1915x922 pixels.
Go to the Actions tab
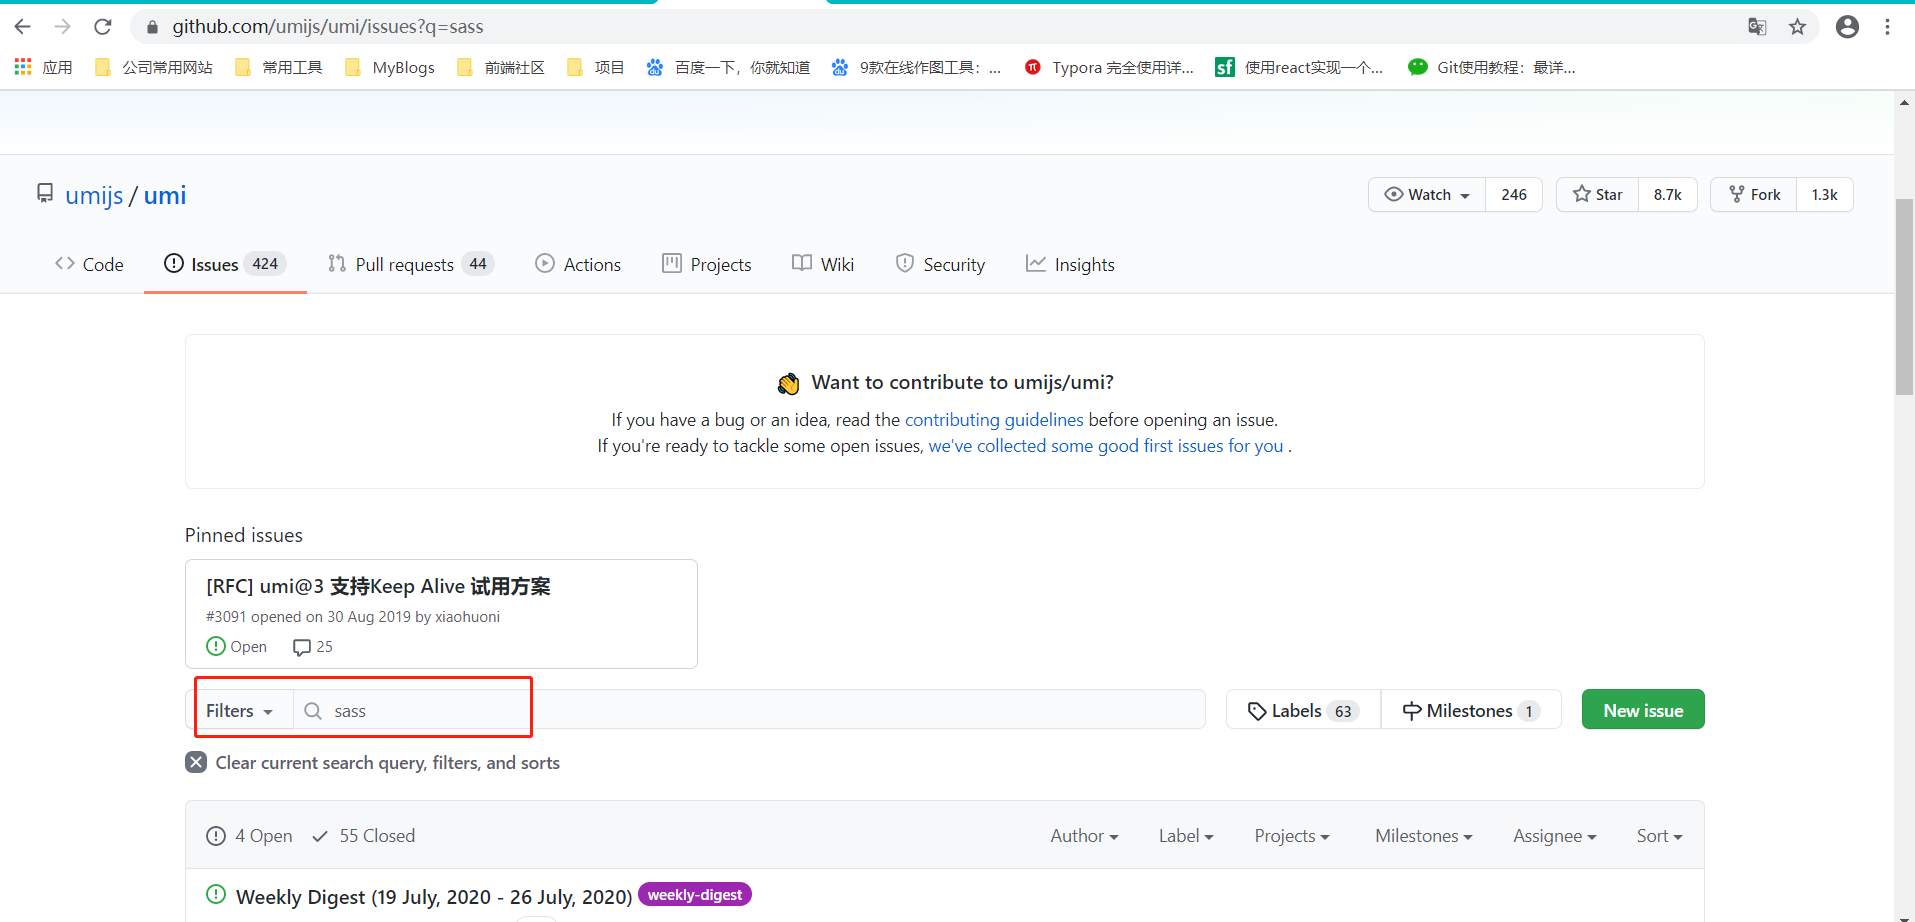pyautogui.click(x=578, y=264)
